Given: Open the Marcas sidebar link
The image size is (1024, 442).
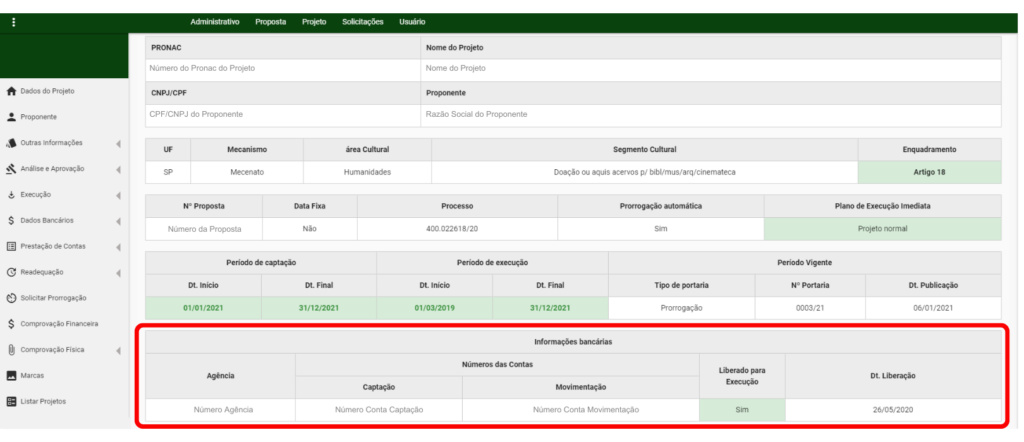Looking at the screenshot, I should [x=32, y=376].
